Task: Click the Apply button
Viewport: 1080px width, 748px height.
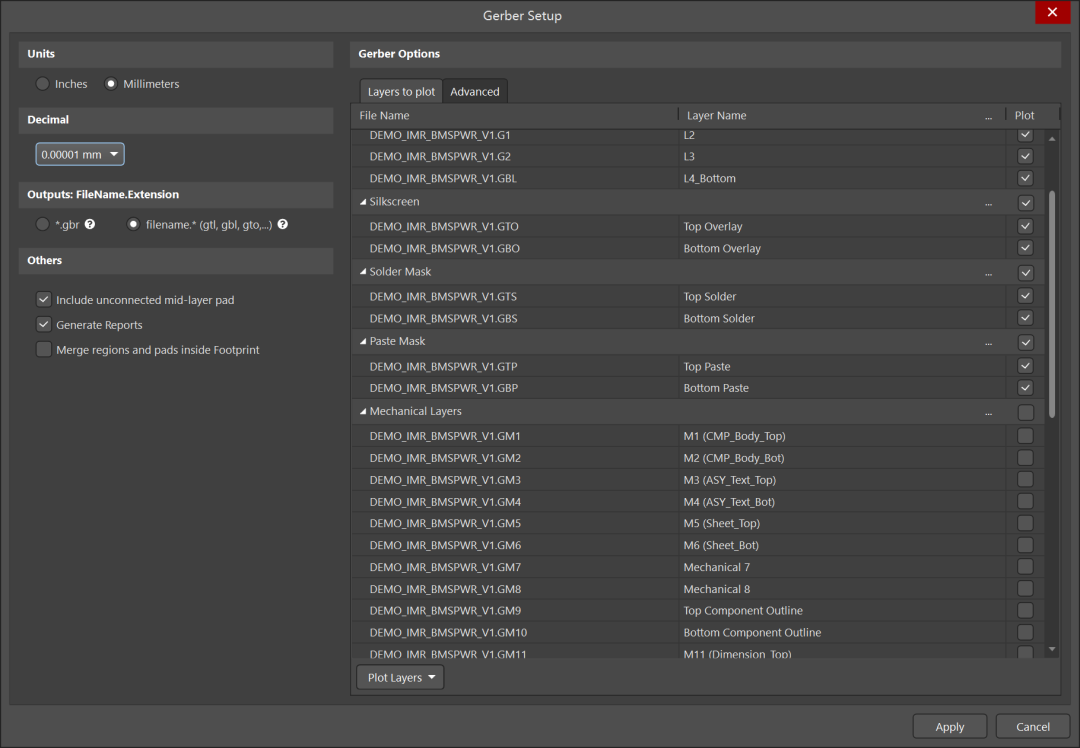Action: [949, 727]
